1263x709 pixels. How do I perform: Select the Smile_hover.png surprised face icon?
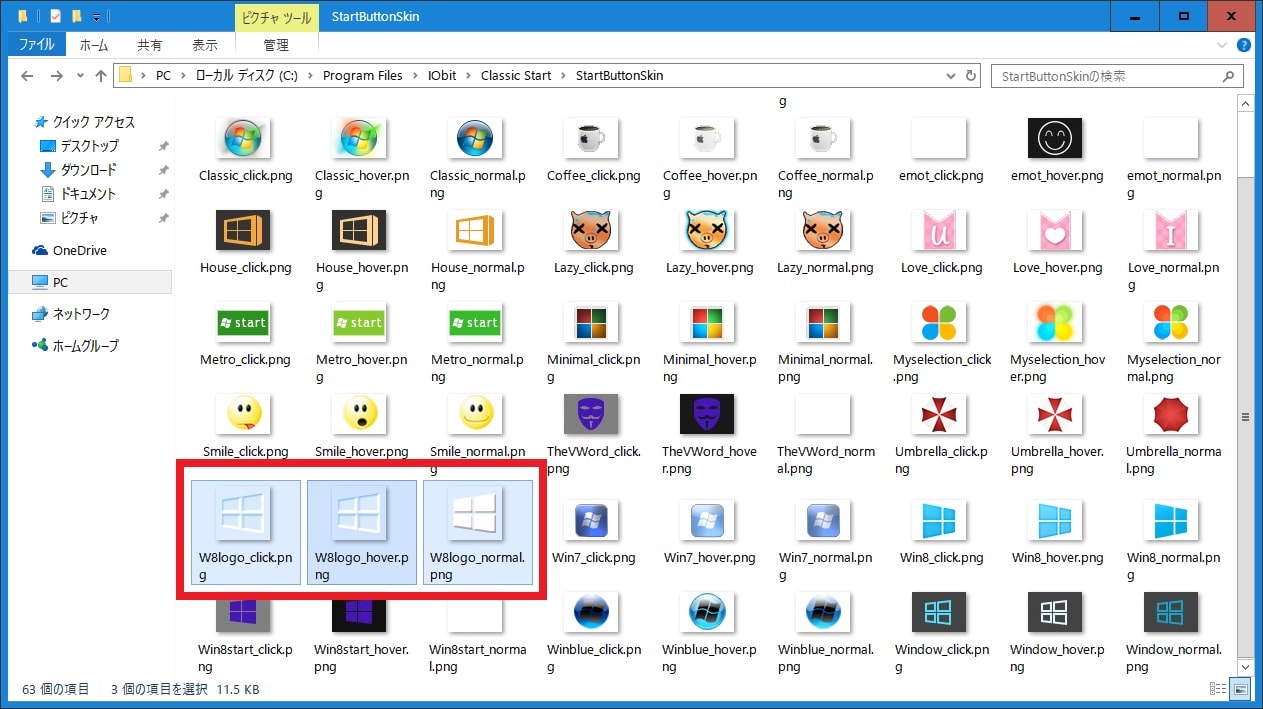coord(360,414)
